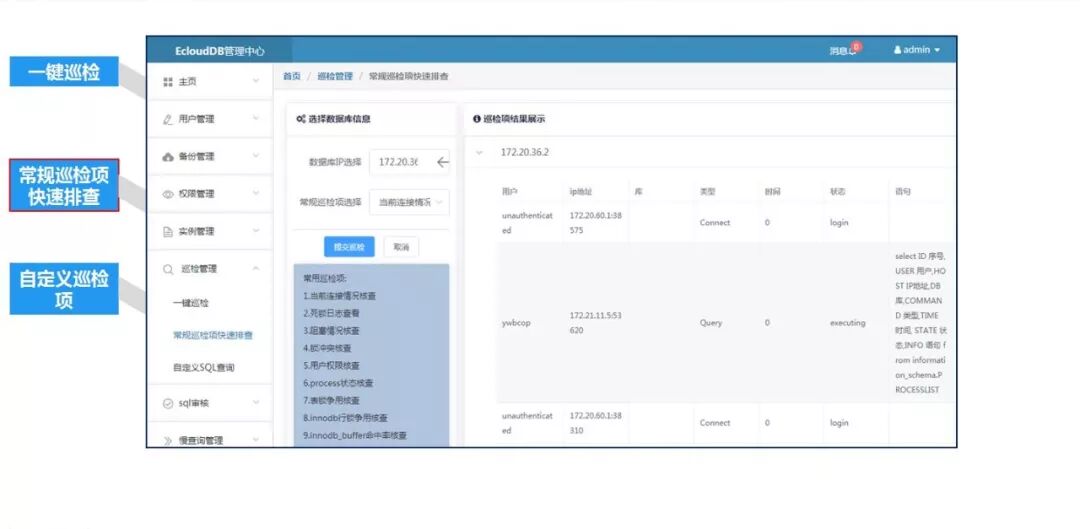1080x529 pixels.
Task: Click the ip地址 column header
Action: click(x=581, y=191)
